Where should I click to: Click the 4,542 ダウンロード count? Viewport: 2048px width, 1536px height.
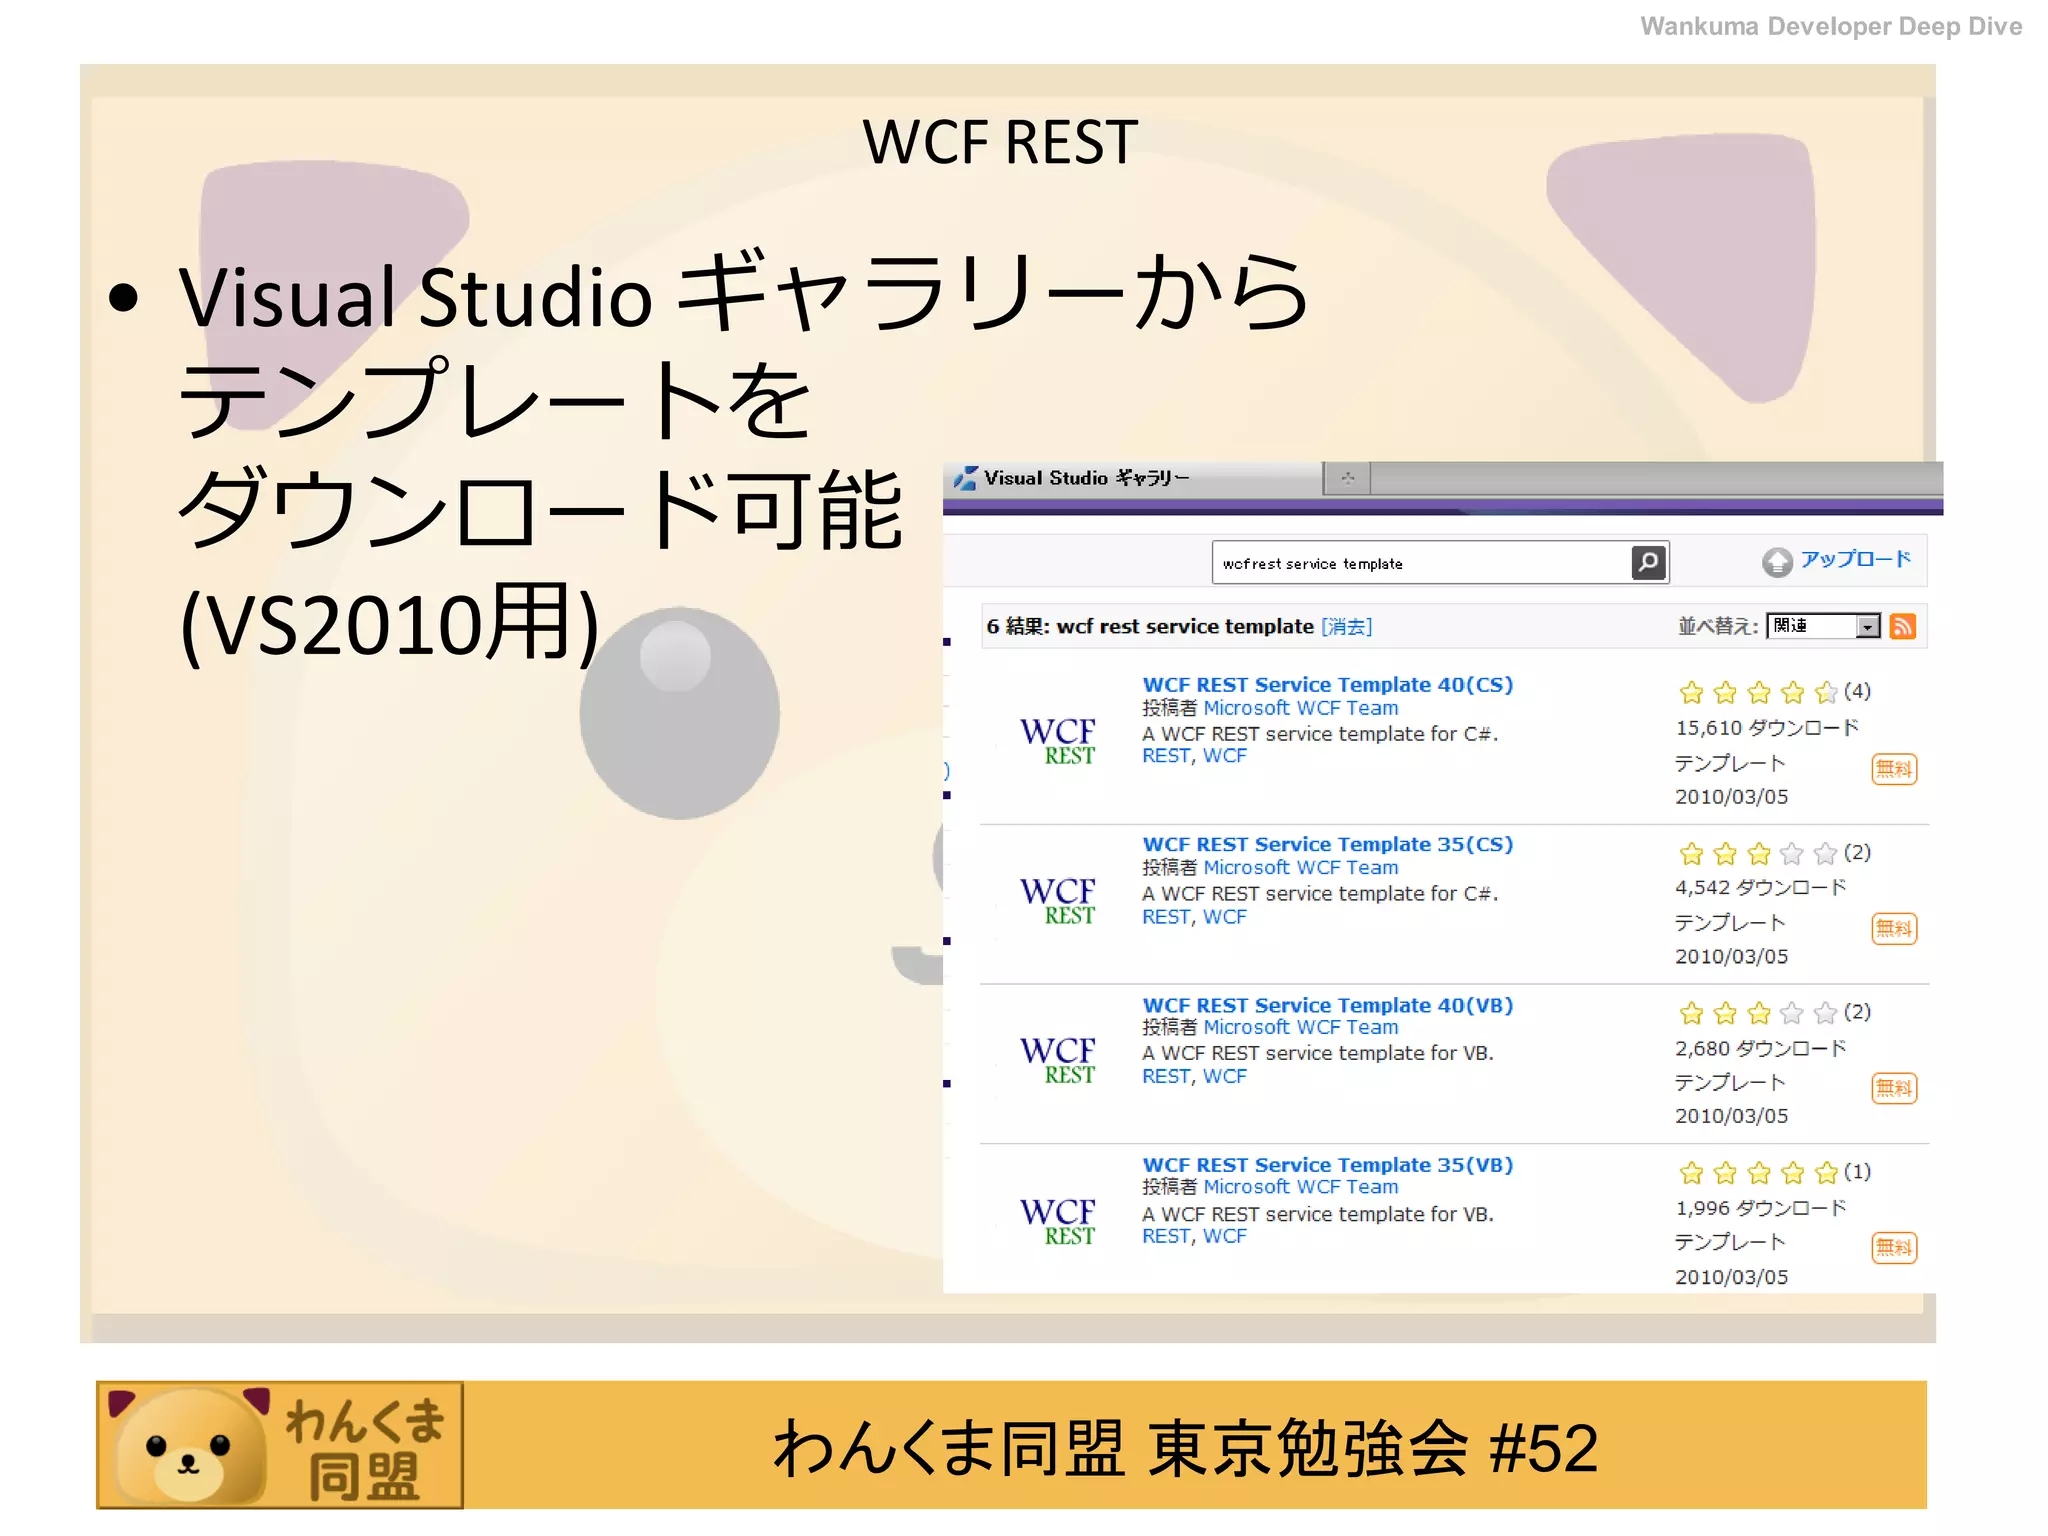[1760, 888]
